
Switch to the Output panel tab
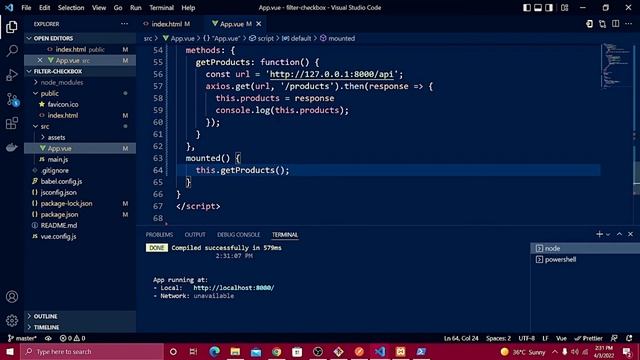coord(195,235)
